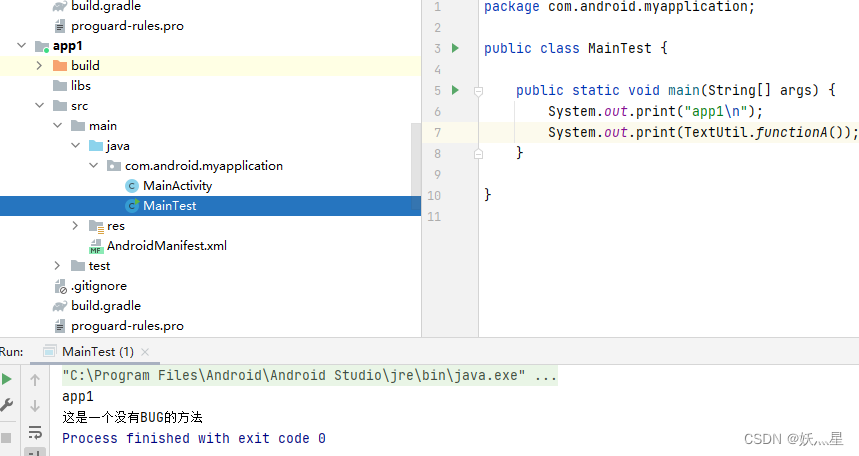Click the orange build folder icon
This screenshot has width=859, height=456.
(x=60, y=66)
